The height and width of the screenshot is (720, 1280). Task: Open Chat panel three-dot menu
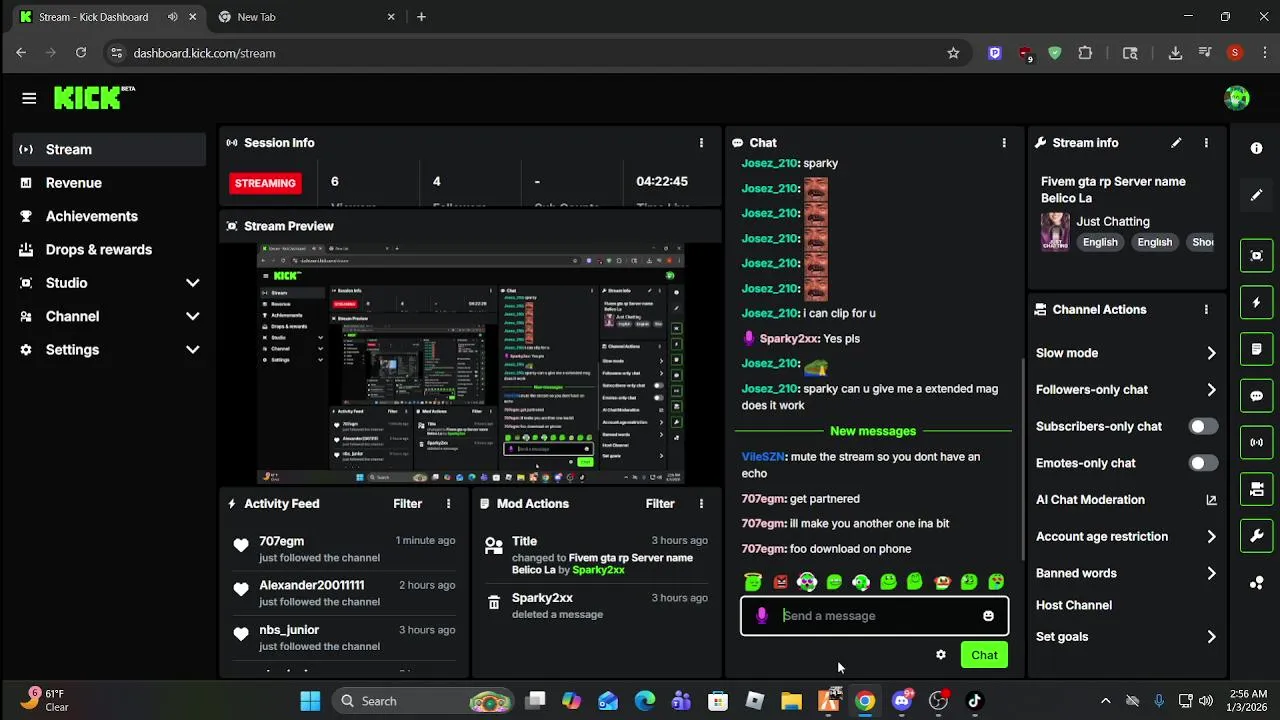[1004, 143]
